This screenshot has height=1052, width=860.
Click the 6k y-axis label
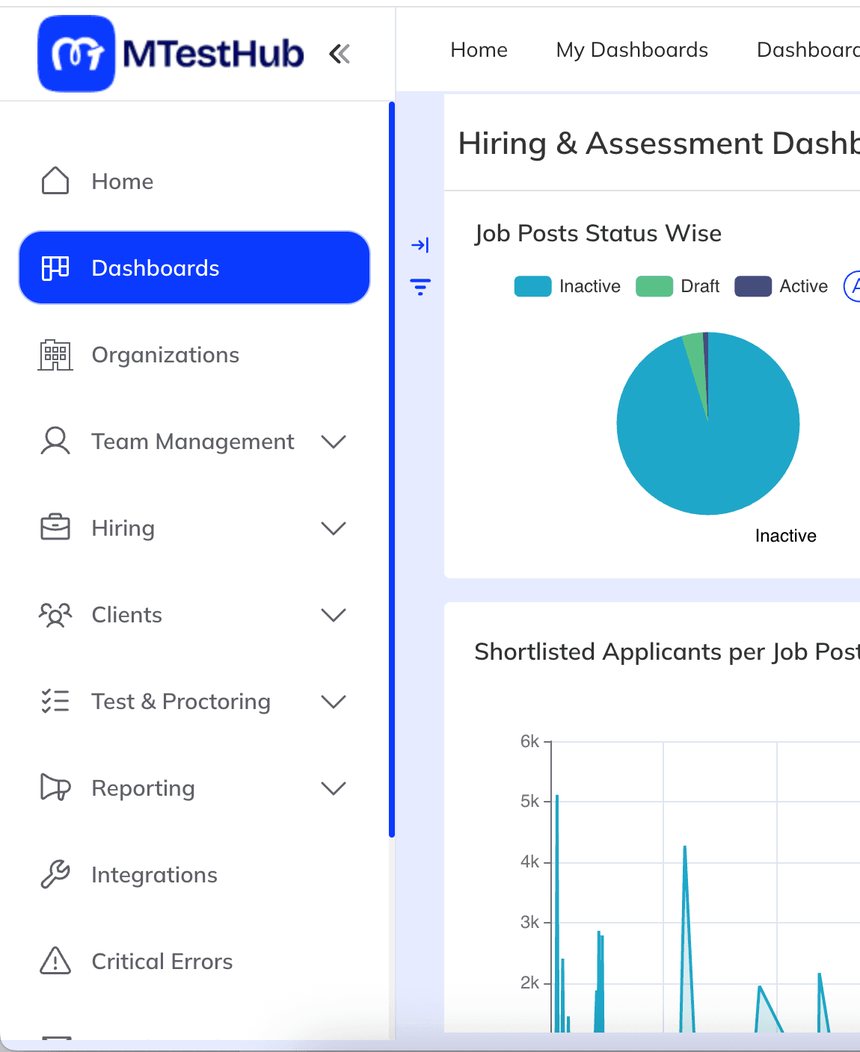click(x=529, y=741)
